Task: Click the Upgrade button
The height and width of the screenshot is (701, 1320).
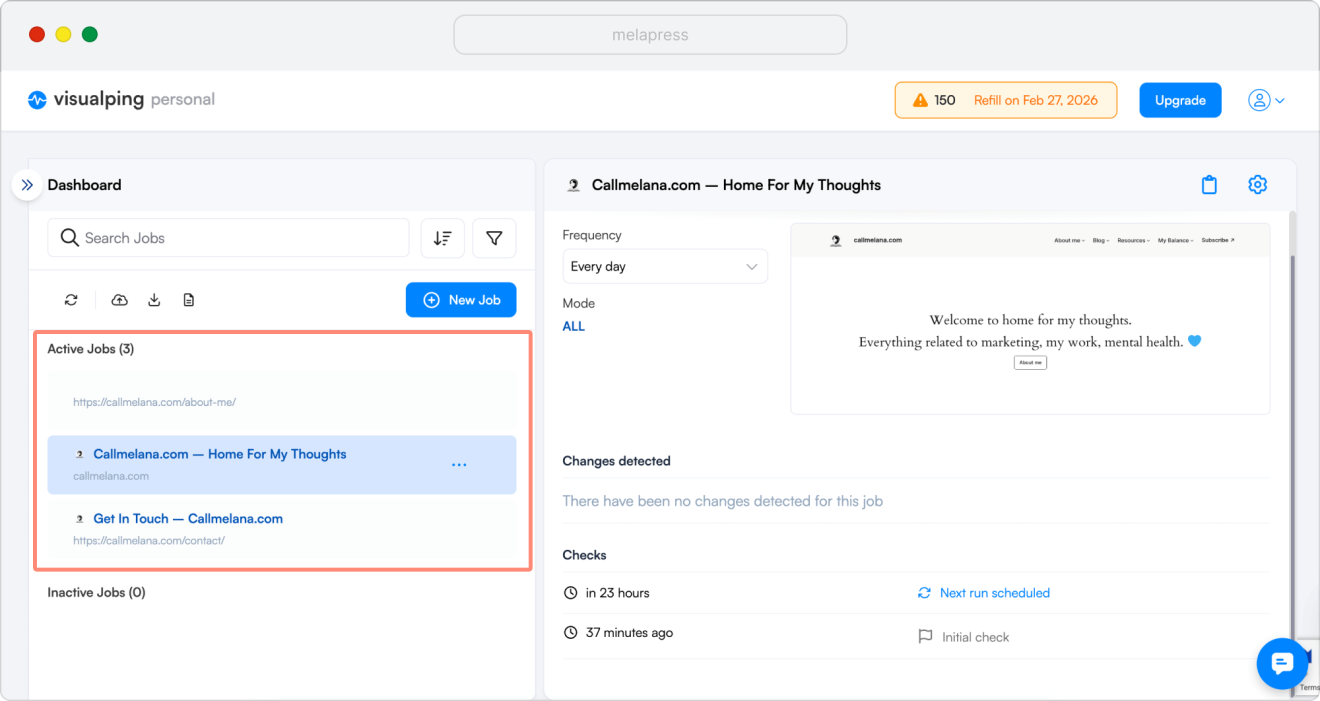Action: [1180, 100]
